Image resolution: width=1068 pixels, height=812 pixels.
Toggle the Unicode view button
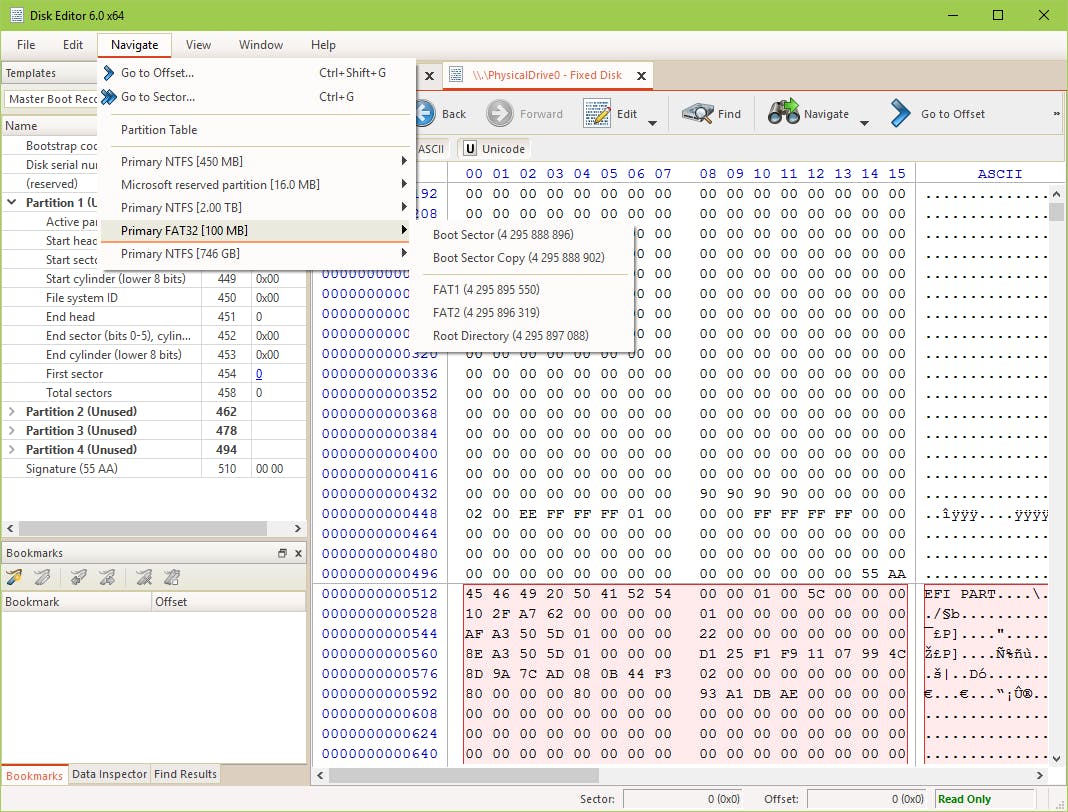pyautogui.click(x=494, y=149)
